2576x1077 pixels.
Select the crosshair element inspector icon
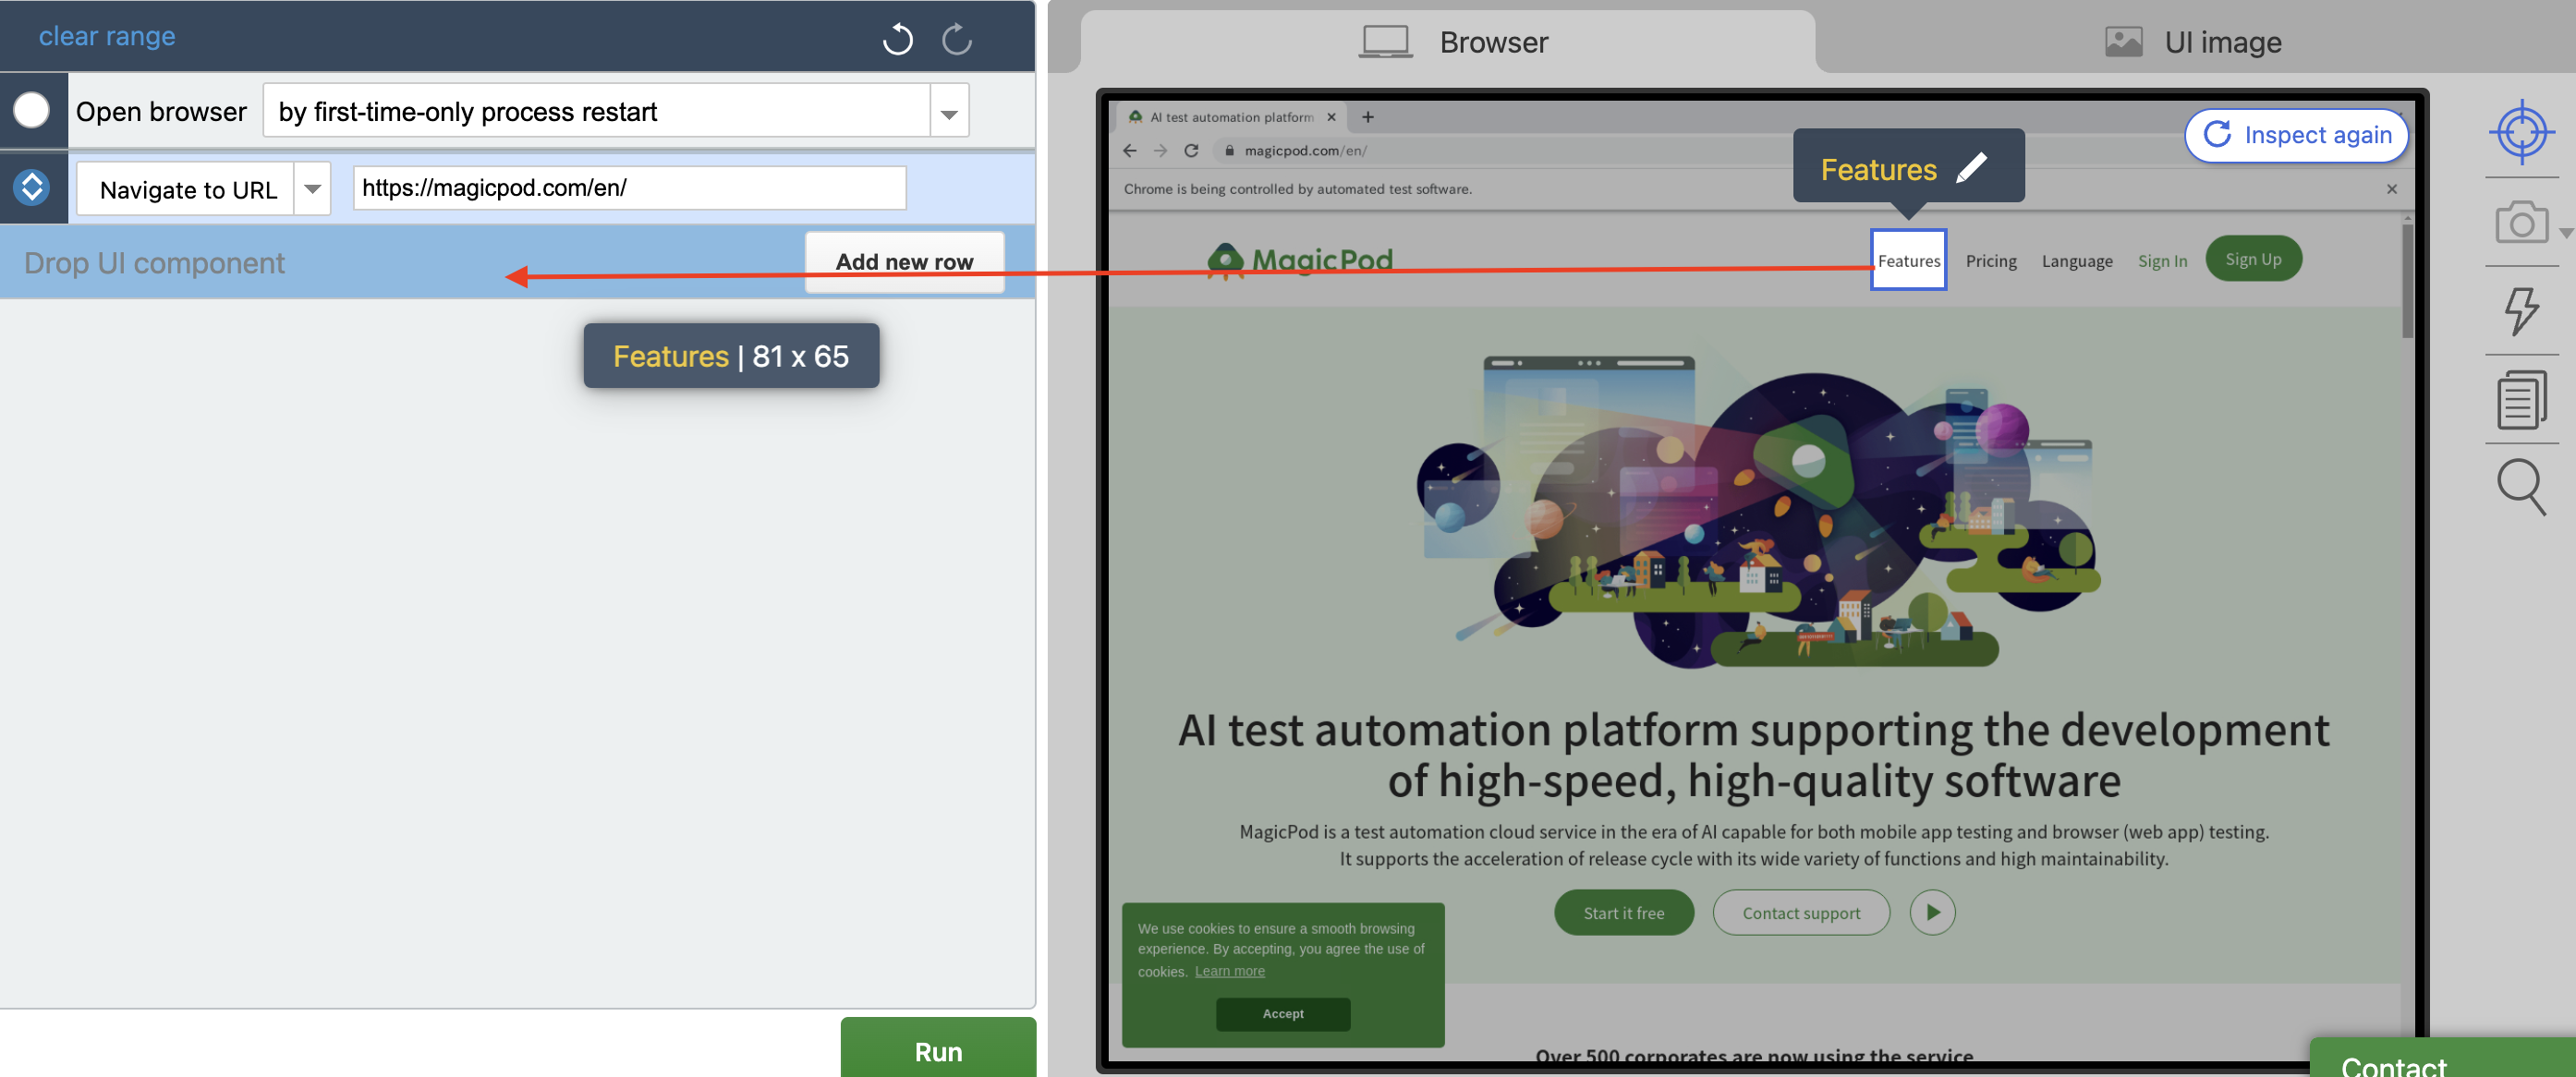tap(2521, 131)
